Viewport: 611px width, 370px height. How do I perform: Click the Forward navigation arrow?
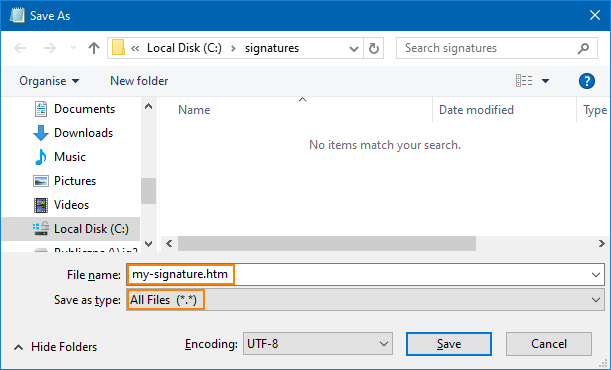49,48
